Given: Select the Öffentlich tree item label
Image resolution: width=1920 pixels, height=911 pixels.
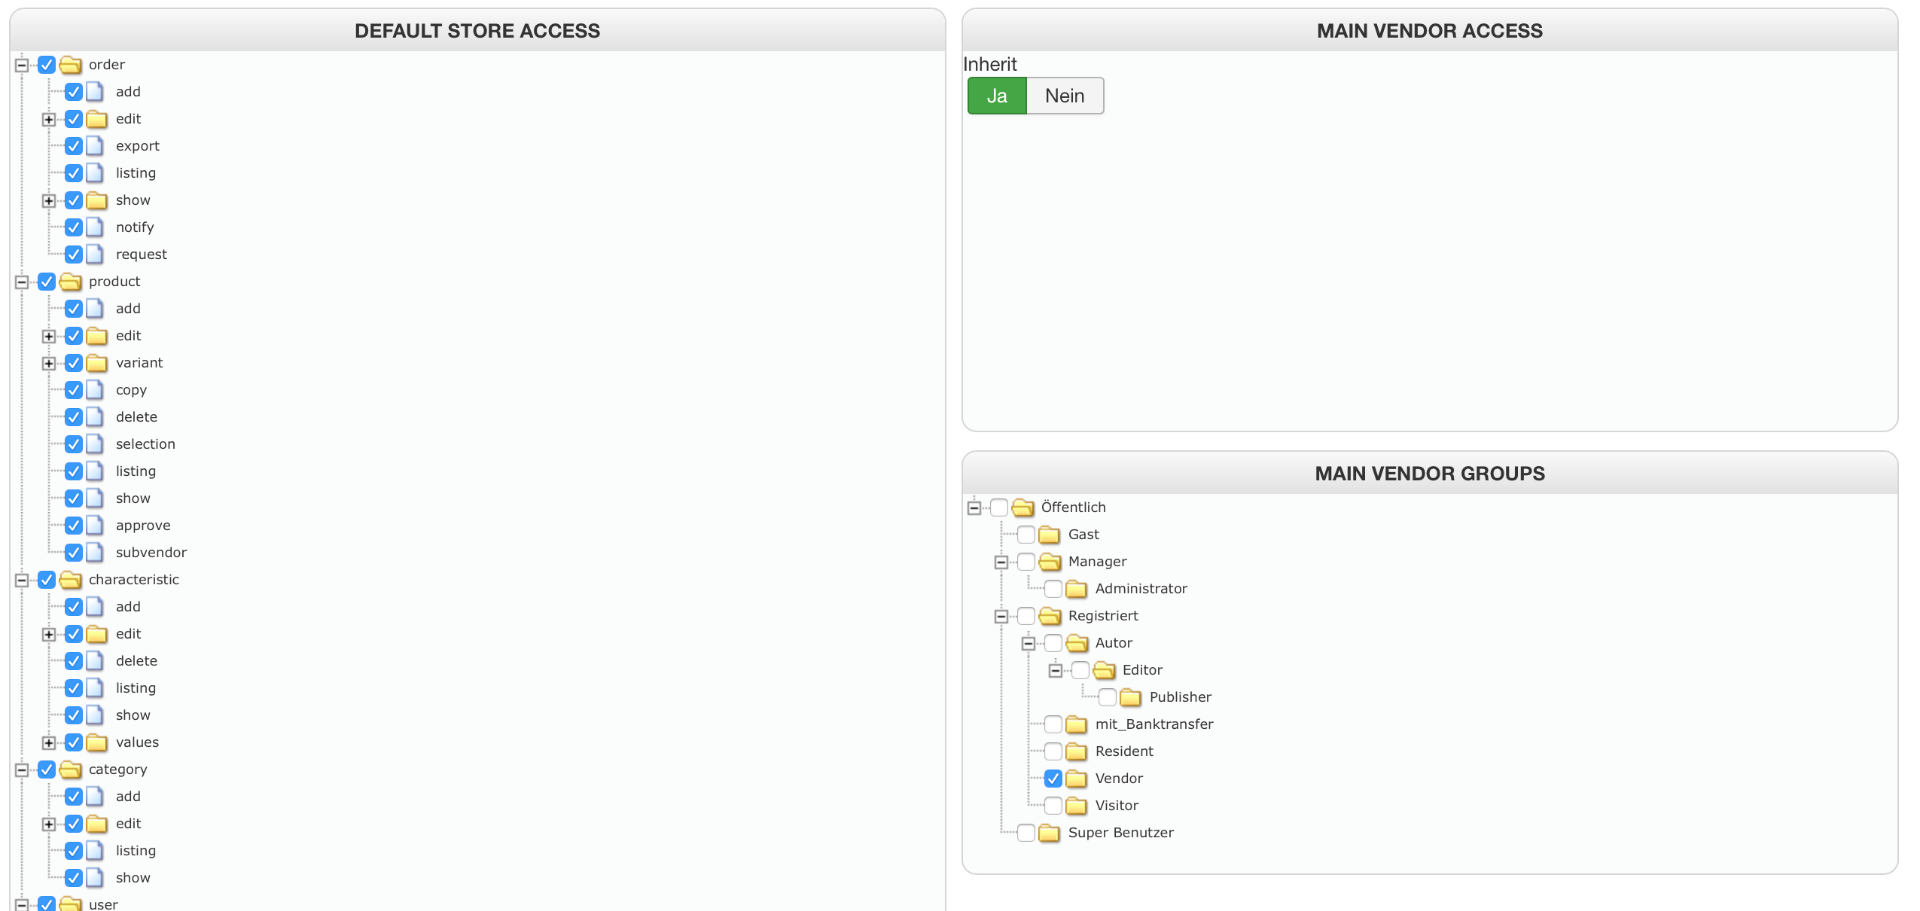Looking at the screenshot, I should [x=1073, y=507].
